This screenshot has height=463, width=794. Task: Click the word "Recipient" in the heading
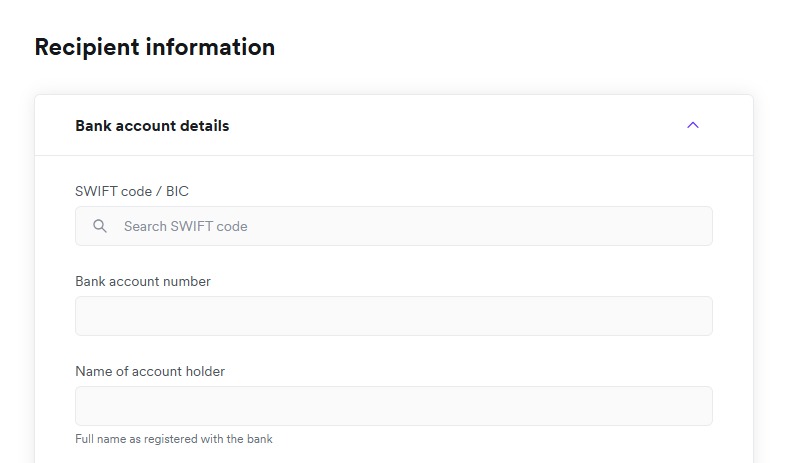coord(87,47)
